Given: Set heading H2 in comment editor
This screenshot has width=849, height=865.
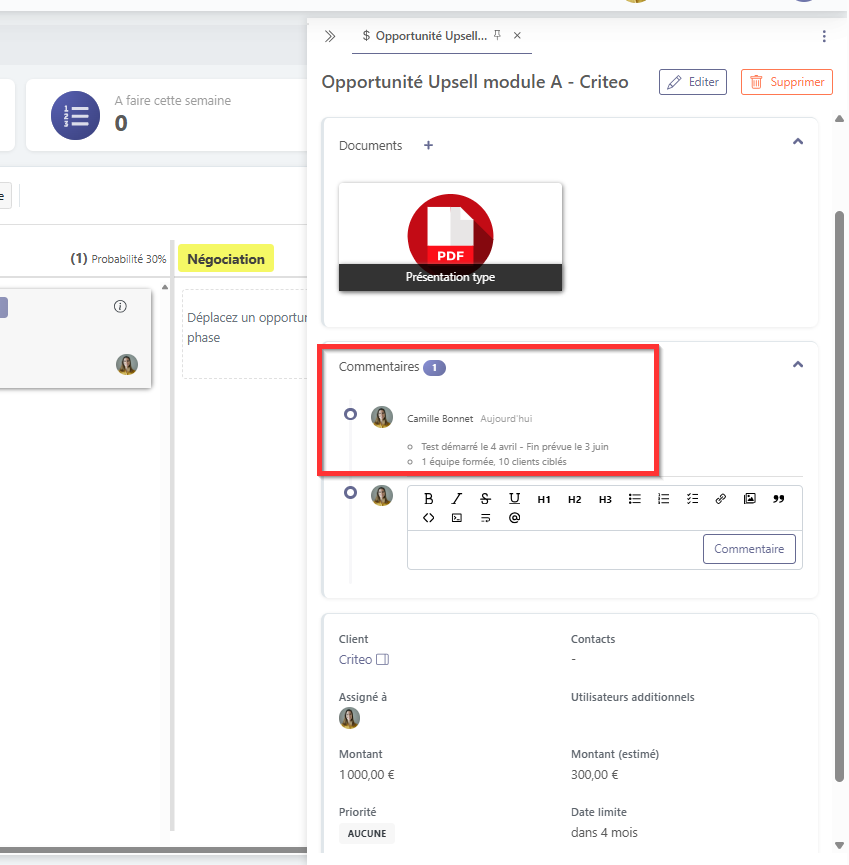Looking at the screenshot, I should click(x=574, y=499).
